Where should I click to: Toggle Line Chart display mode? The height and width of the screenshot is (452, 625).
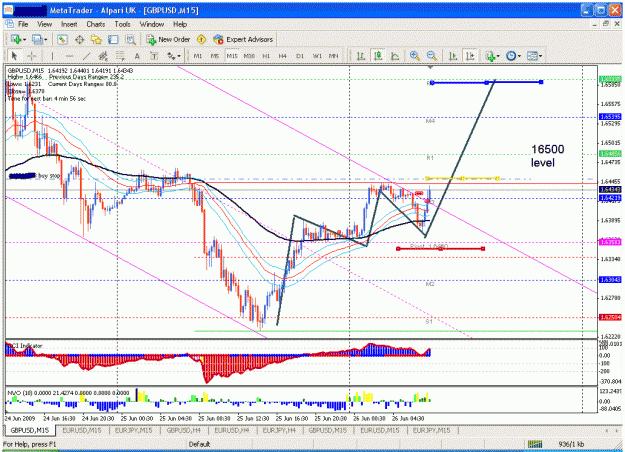point(395,56)
